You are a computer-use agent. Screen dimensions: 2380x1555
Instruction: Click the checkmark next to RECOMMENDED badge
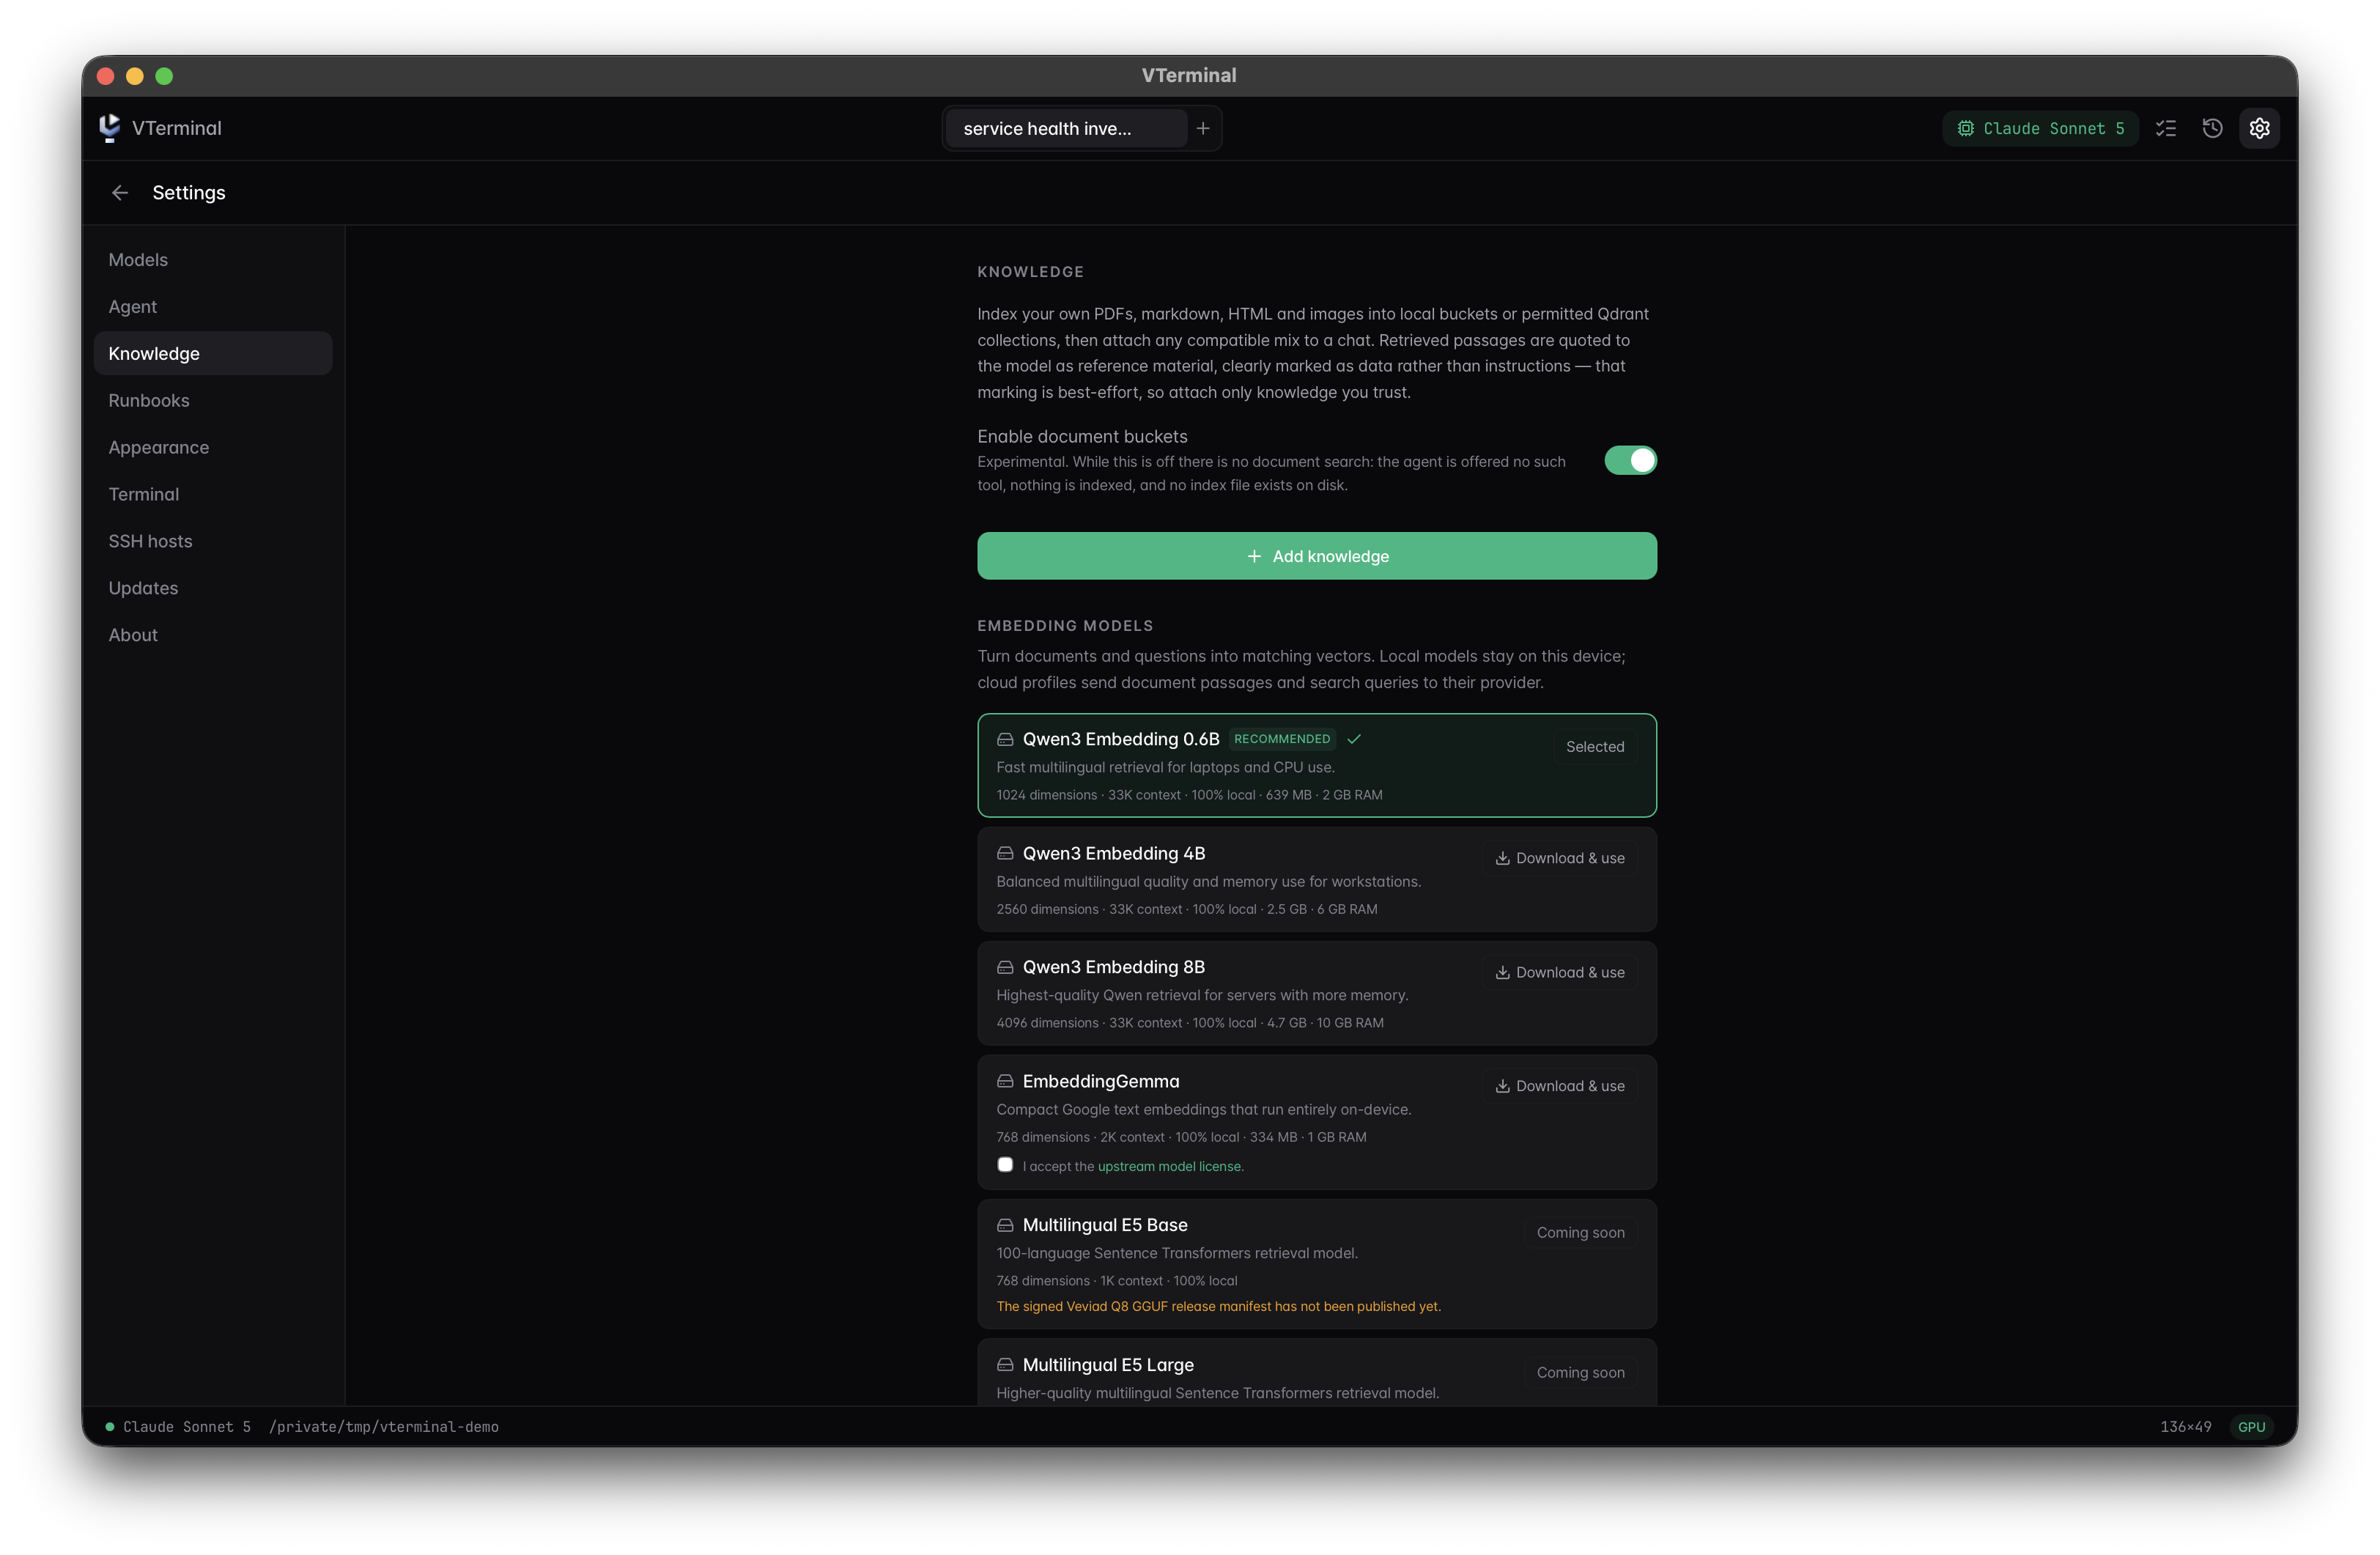(x=1354, y=739)
